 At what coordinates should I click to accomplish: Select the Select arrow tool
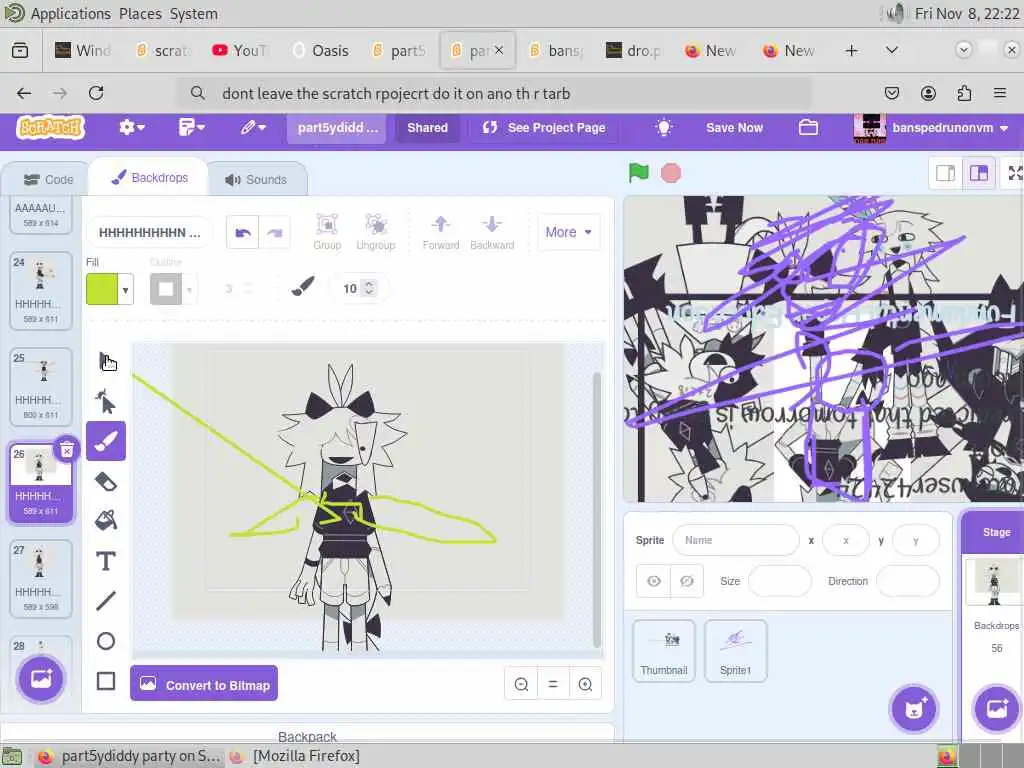point(106,361)
